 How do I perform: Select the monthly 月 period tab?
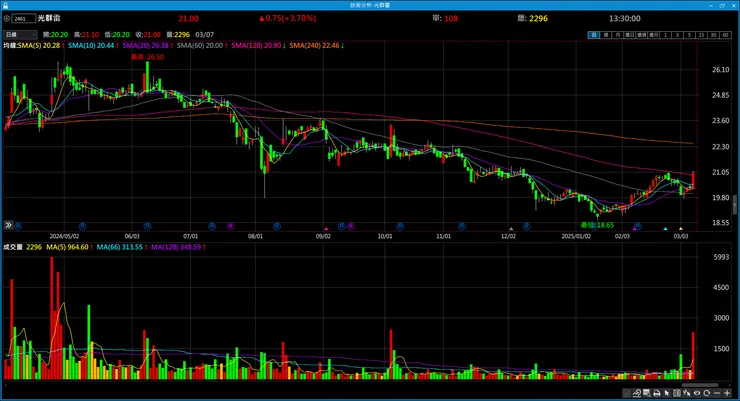click(617, 35)
